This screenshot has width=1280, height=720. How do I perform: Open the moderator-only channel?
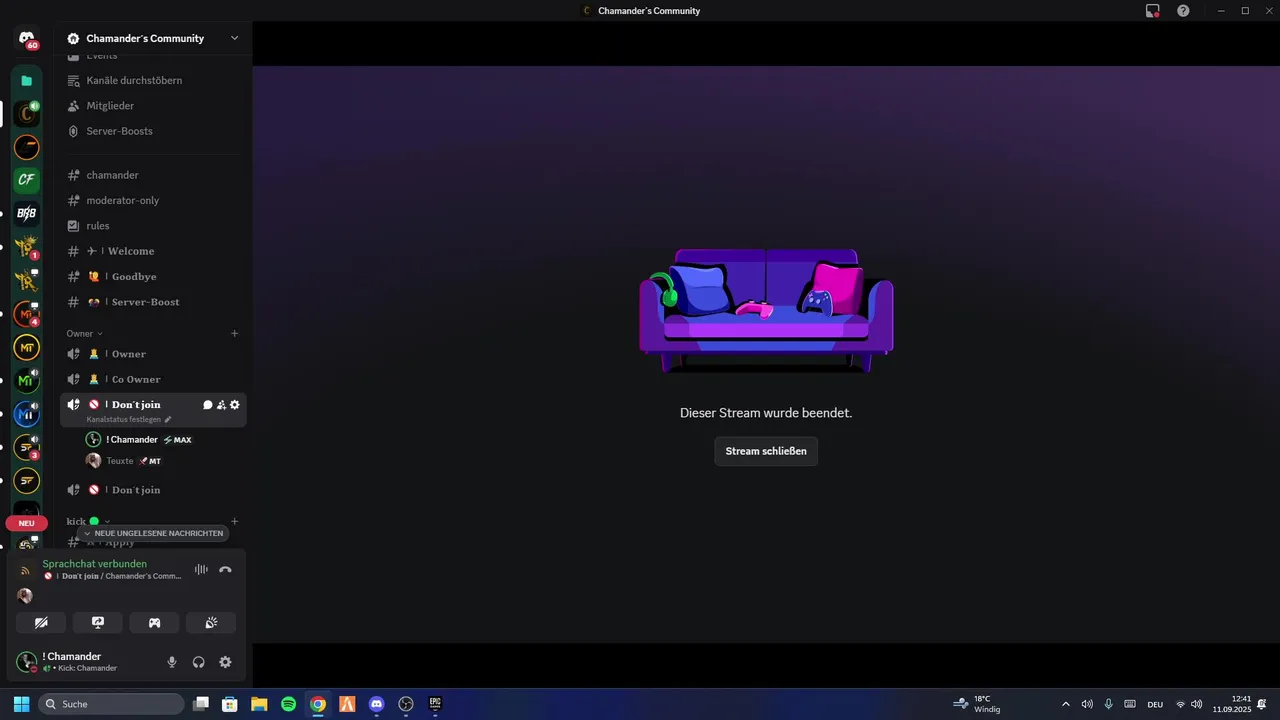point(152,200)
